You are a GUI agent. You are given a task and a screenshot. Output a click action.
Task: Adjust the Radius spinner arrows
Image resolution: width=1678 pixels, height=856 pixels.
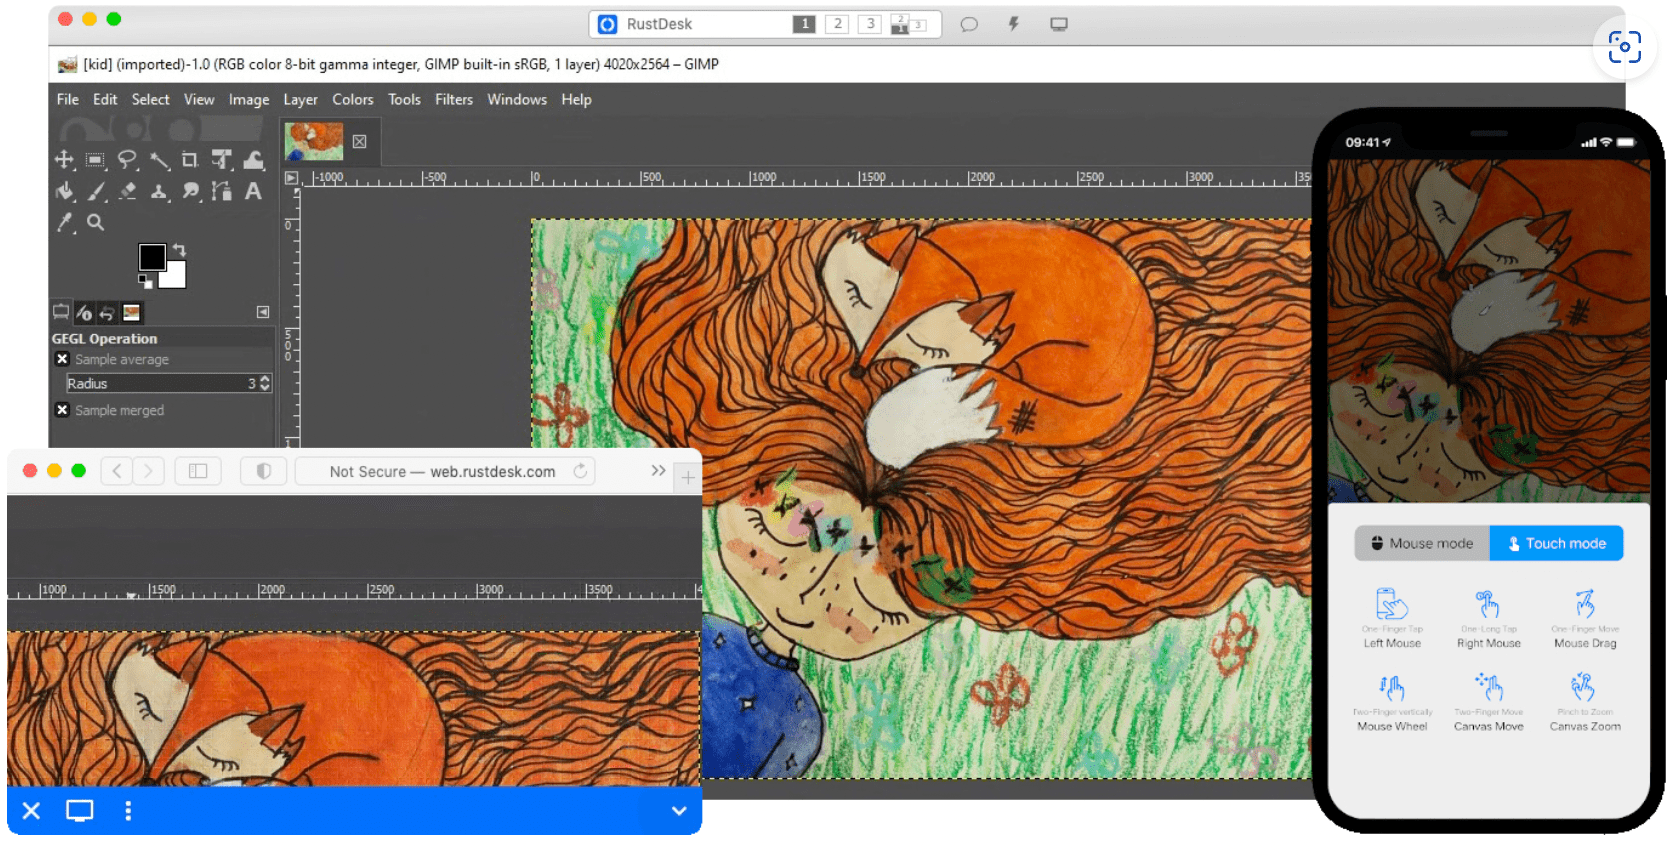pos(265,383)
